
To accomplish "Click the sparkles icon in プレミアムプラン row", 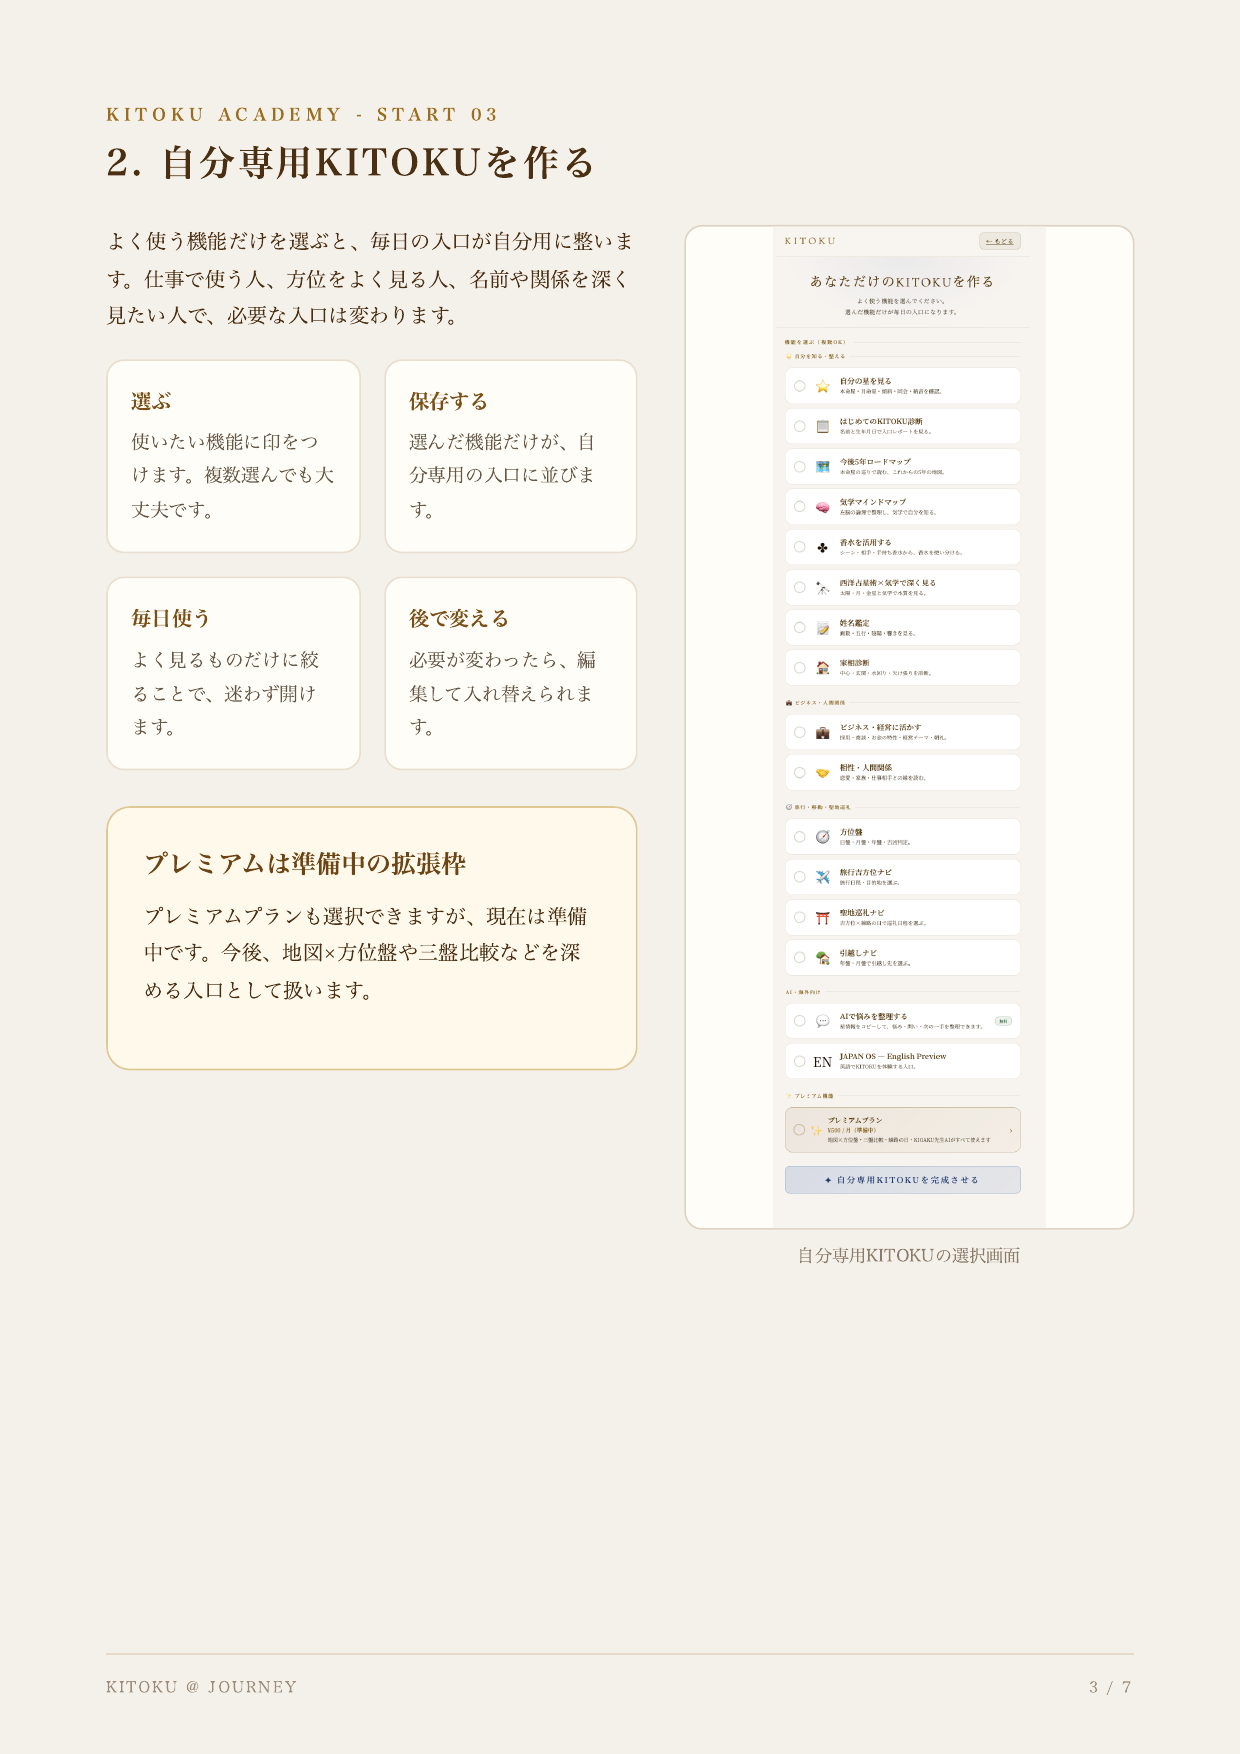I will tap(816, 1130).
